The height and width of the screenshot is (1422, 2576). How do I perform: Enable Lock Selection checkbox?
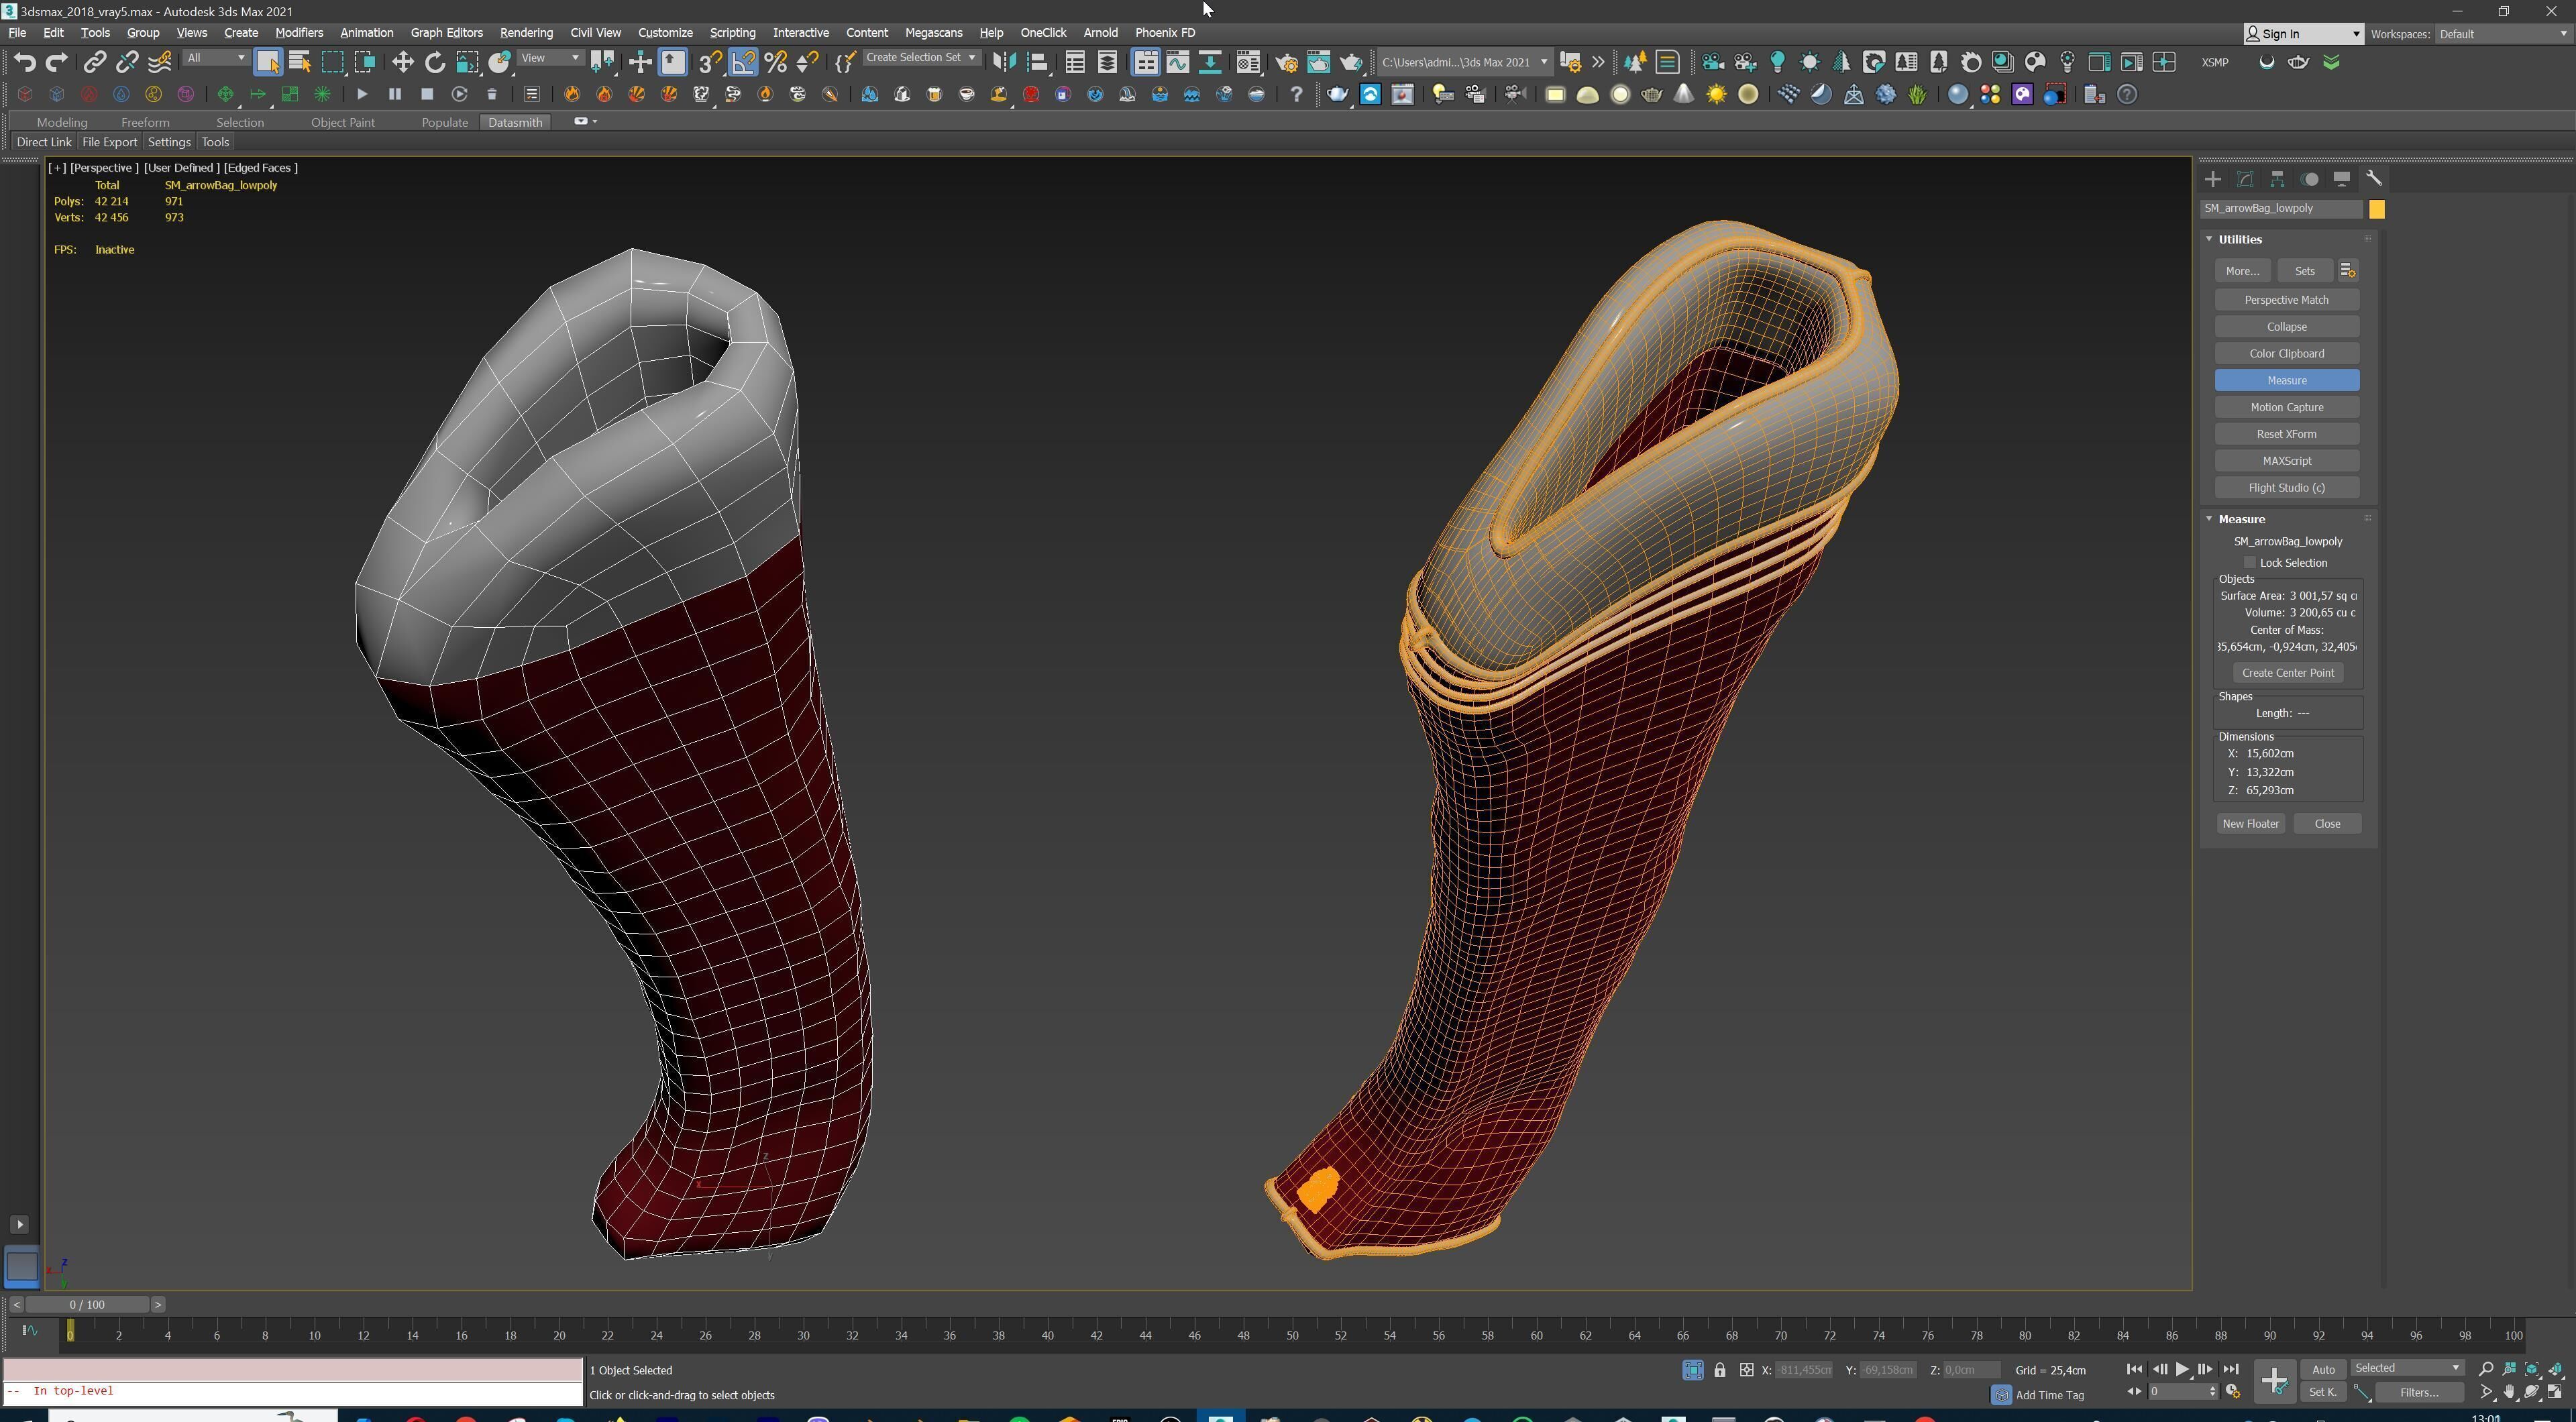click(2250, 563)
